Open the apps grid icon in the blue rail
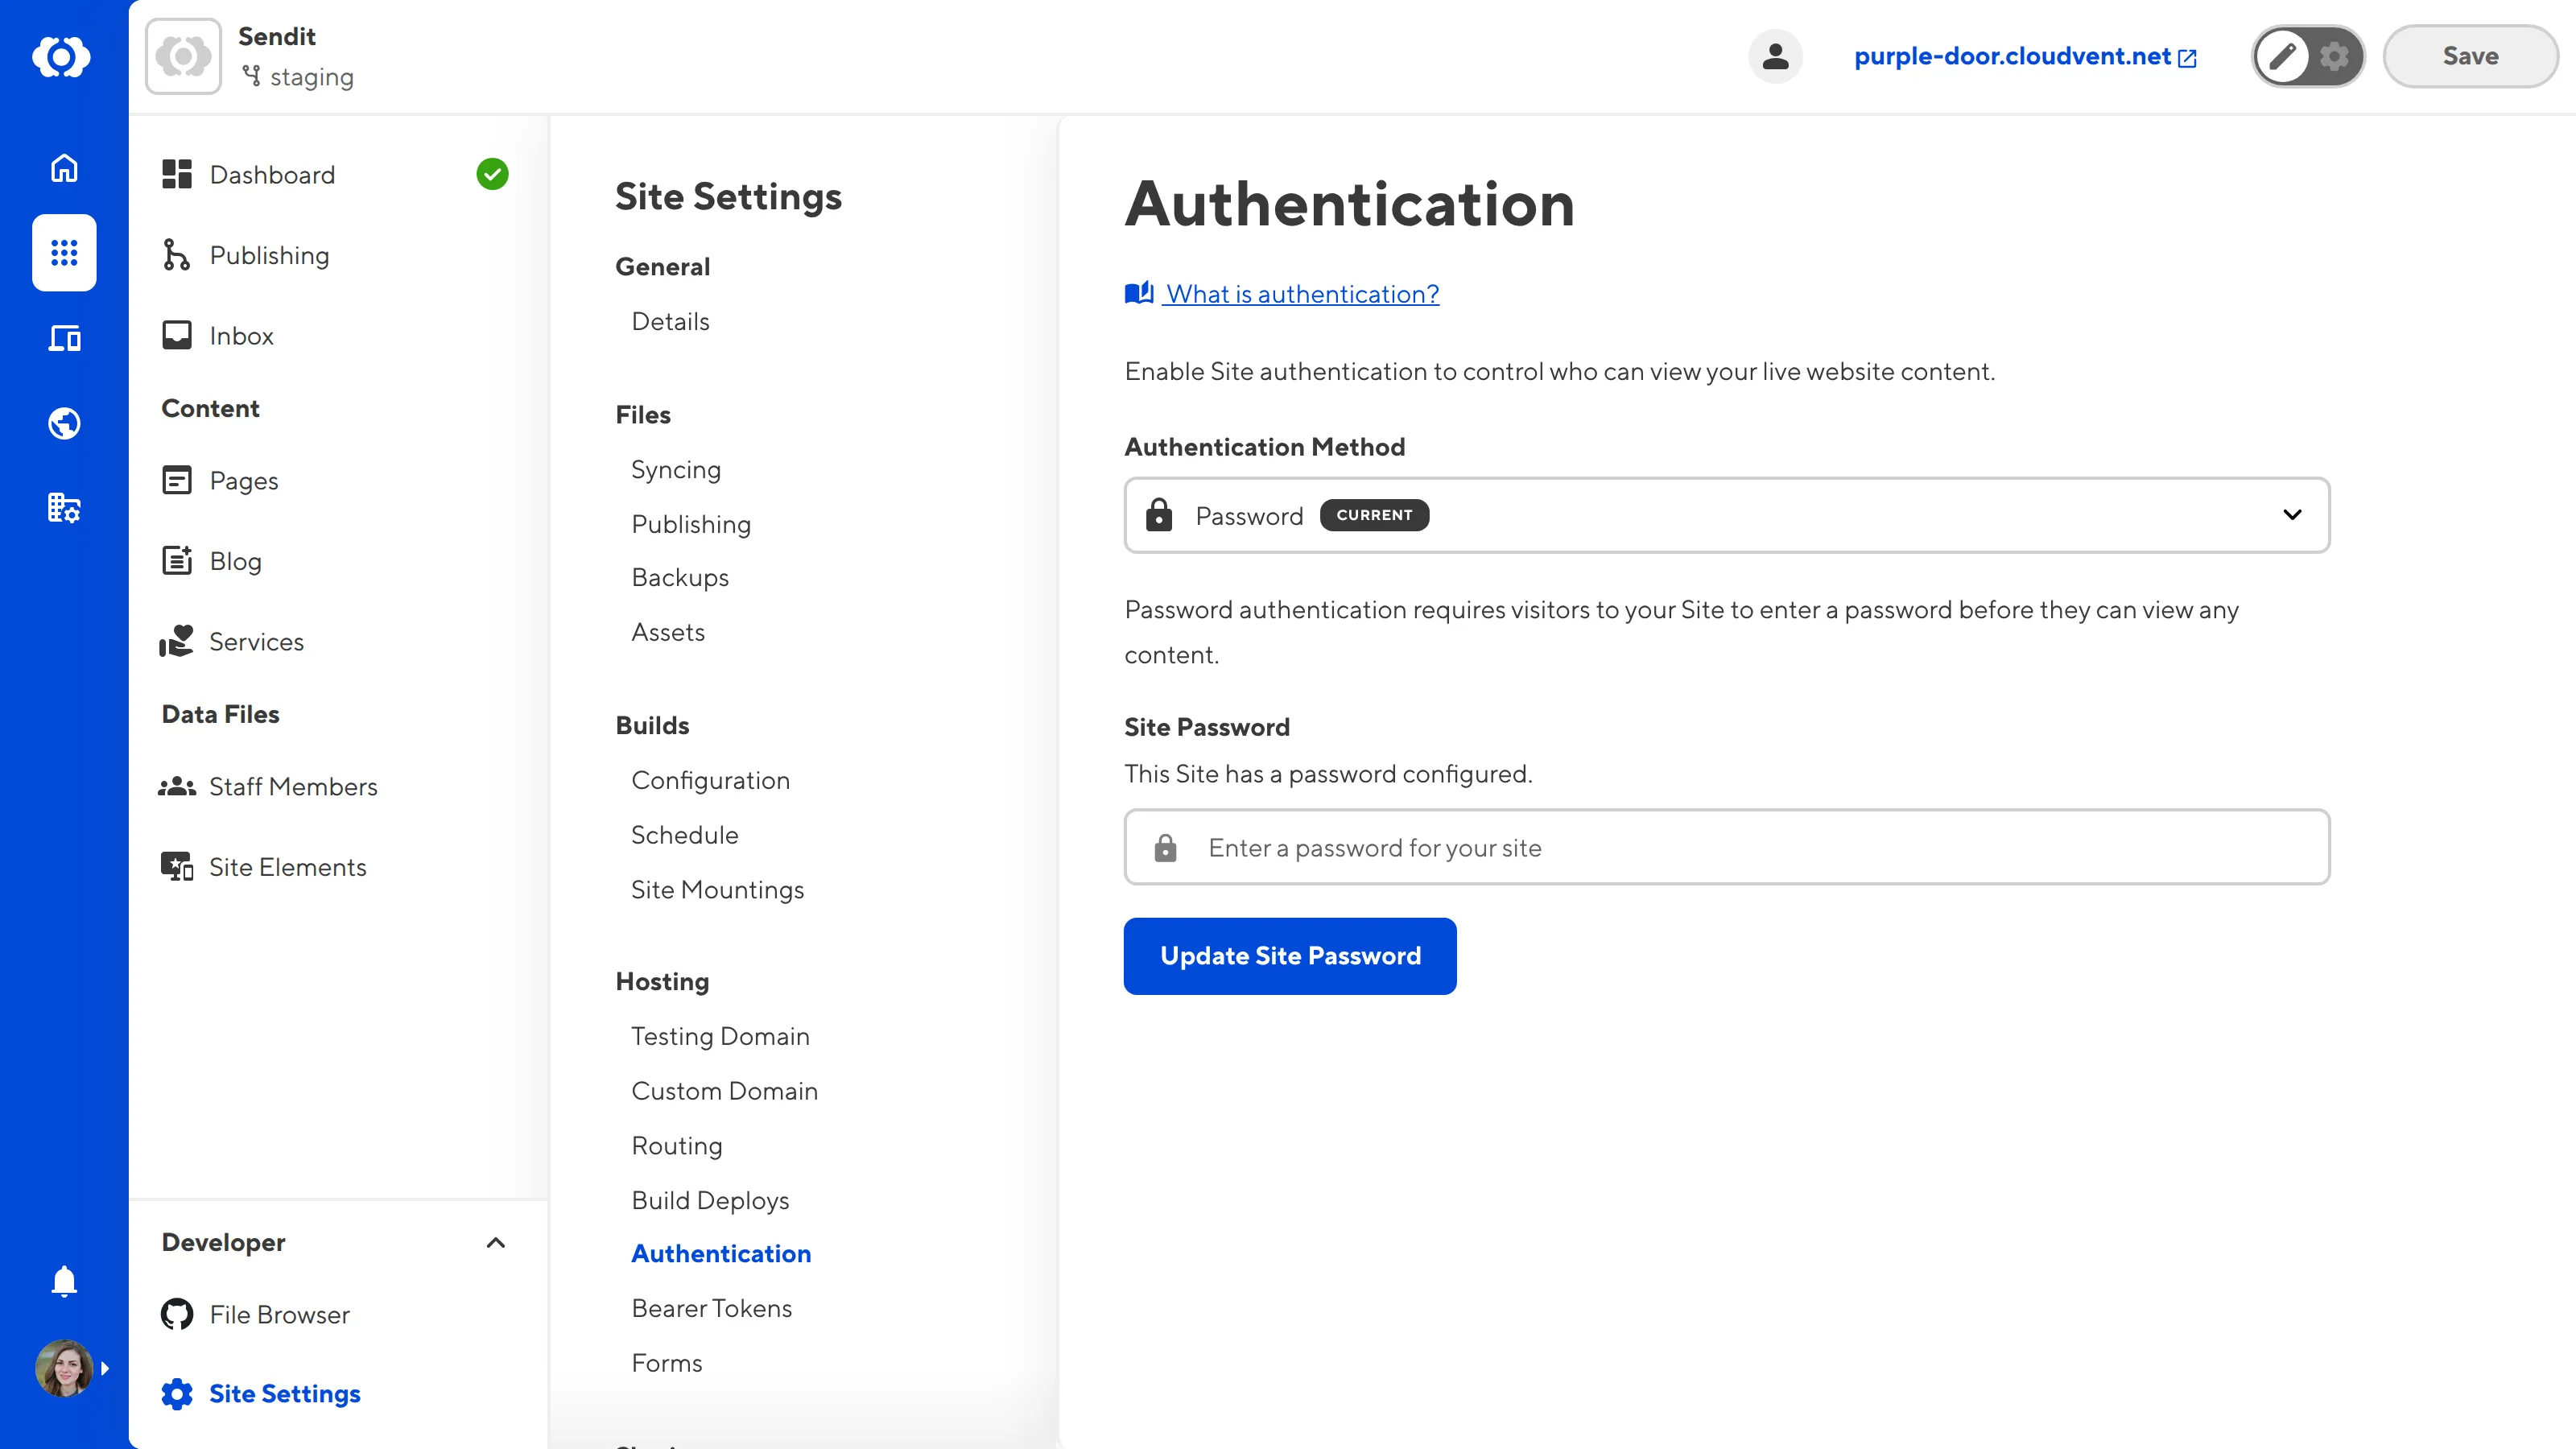This screenshot has width=2576, height=1449. pos(63,253)
